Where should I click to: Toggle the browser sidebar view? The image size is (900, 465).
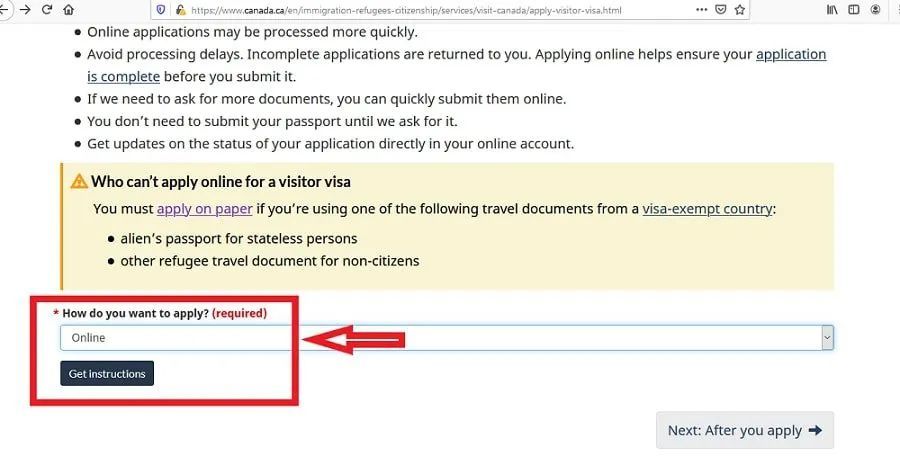tap(854, 9)
